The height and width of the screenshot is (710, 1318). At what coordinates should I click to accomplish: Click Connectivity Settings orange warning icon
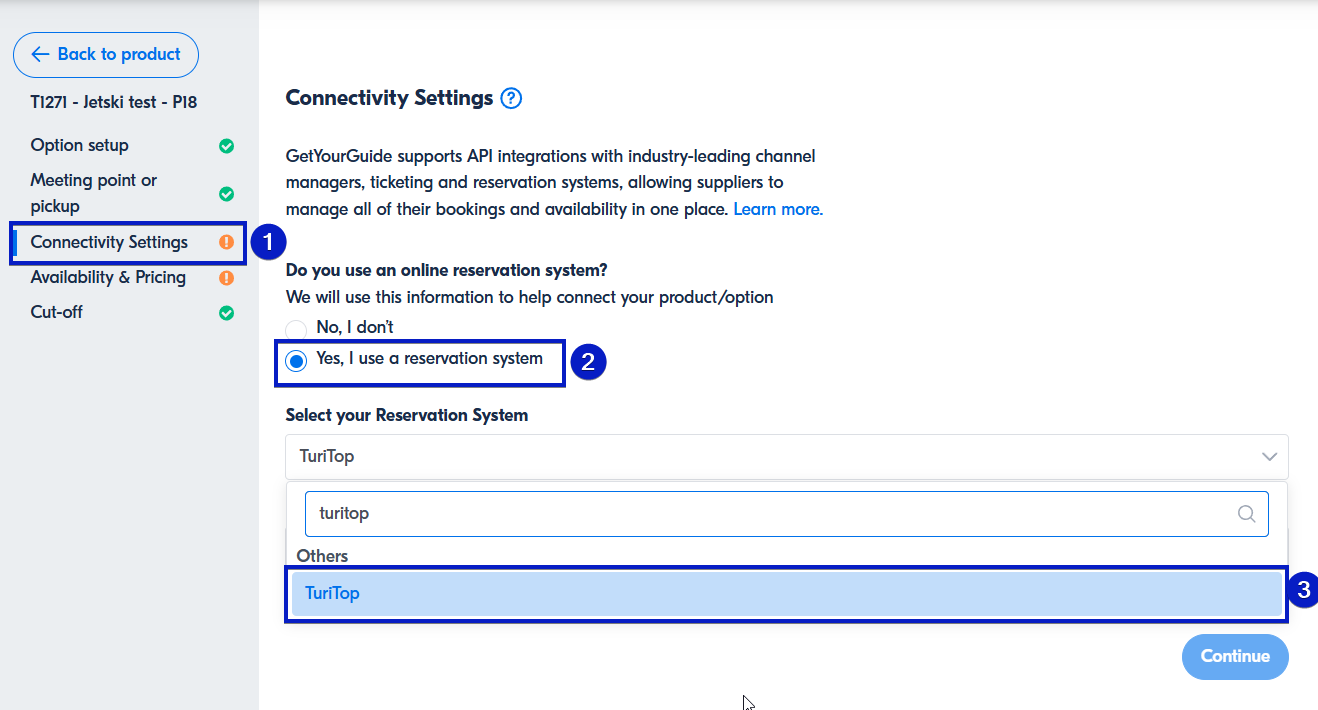pyautogui.click(x=227, y=242)
